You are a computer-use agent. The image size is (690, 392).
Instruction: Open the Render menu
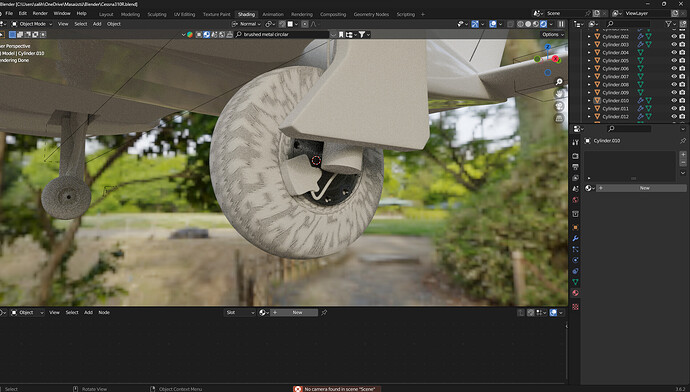click(40, 14)
